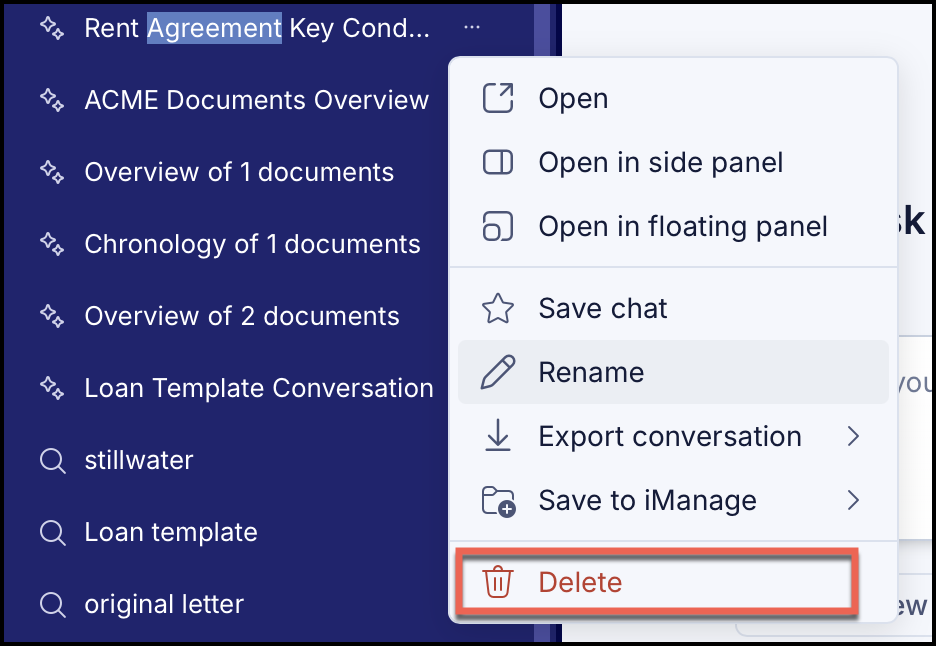
Task: Click the sidebar vertical scrollbar
Action: pos(542,323)
